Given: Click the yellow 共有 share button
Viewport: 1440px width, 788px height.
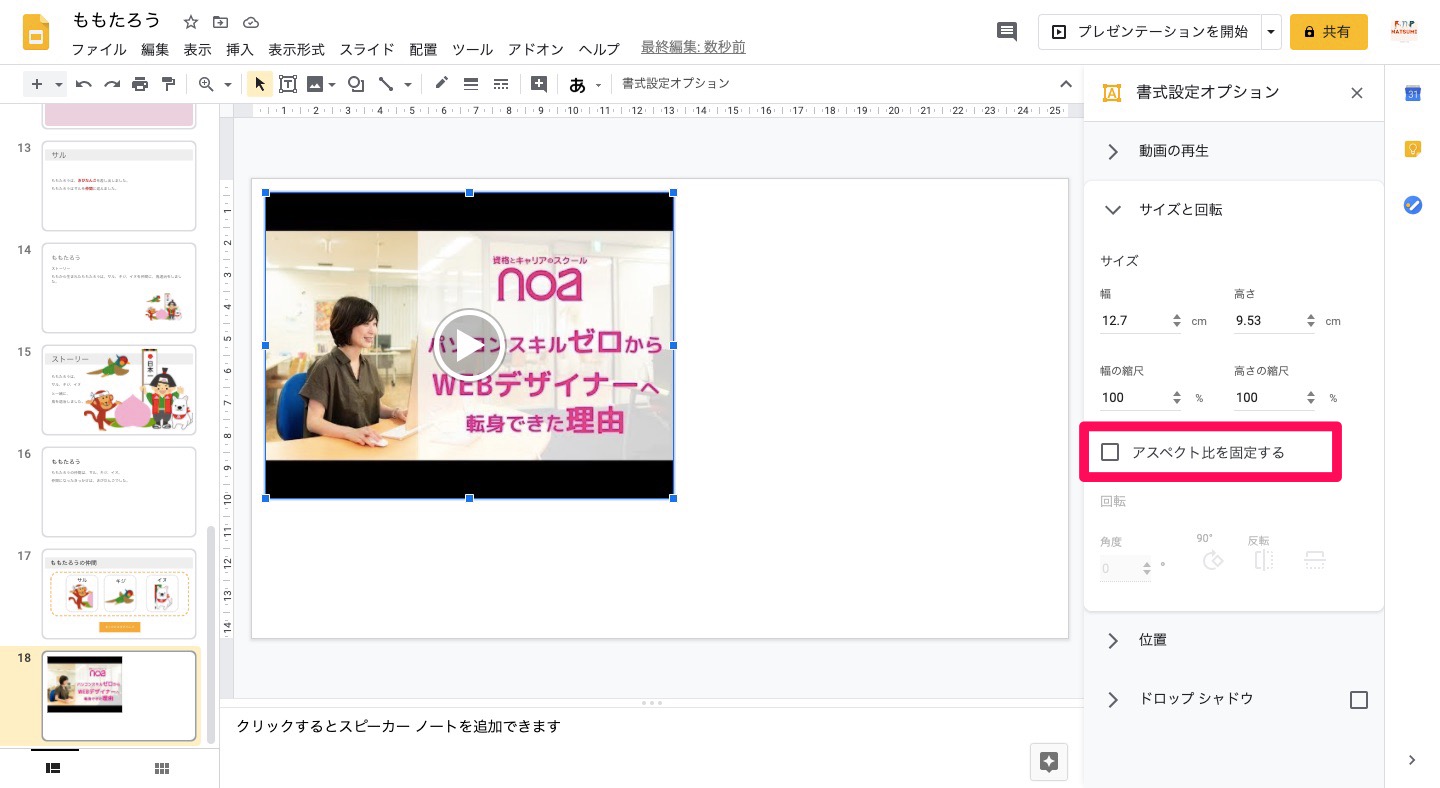Looking at the screenshot, I should point(1328,32).
